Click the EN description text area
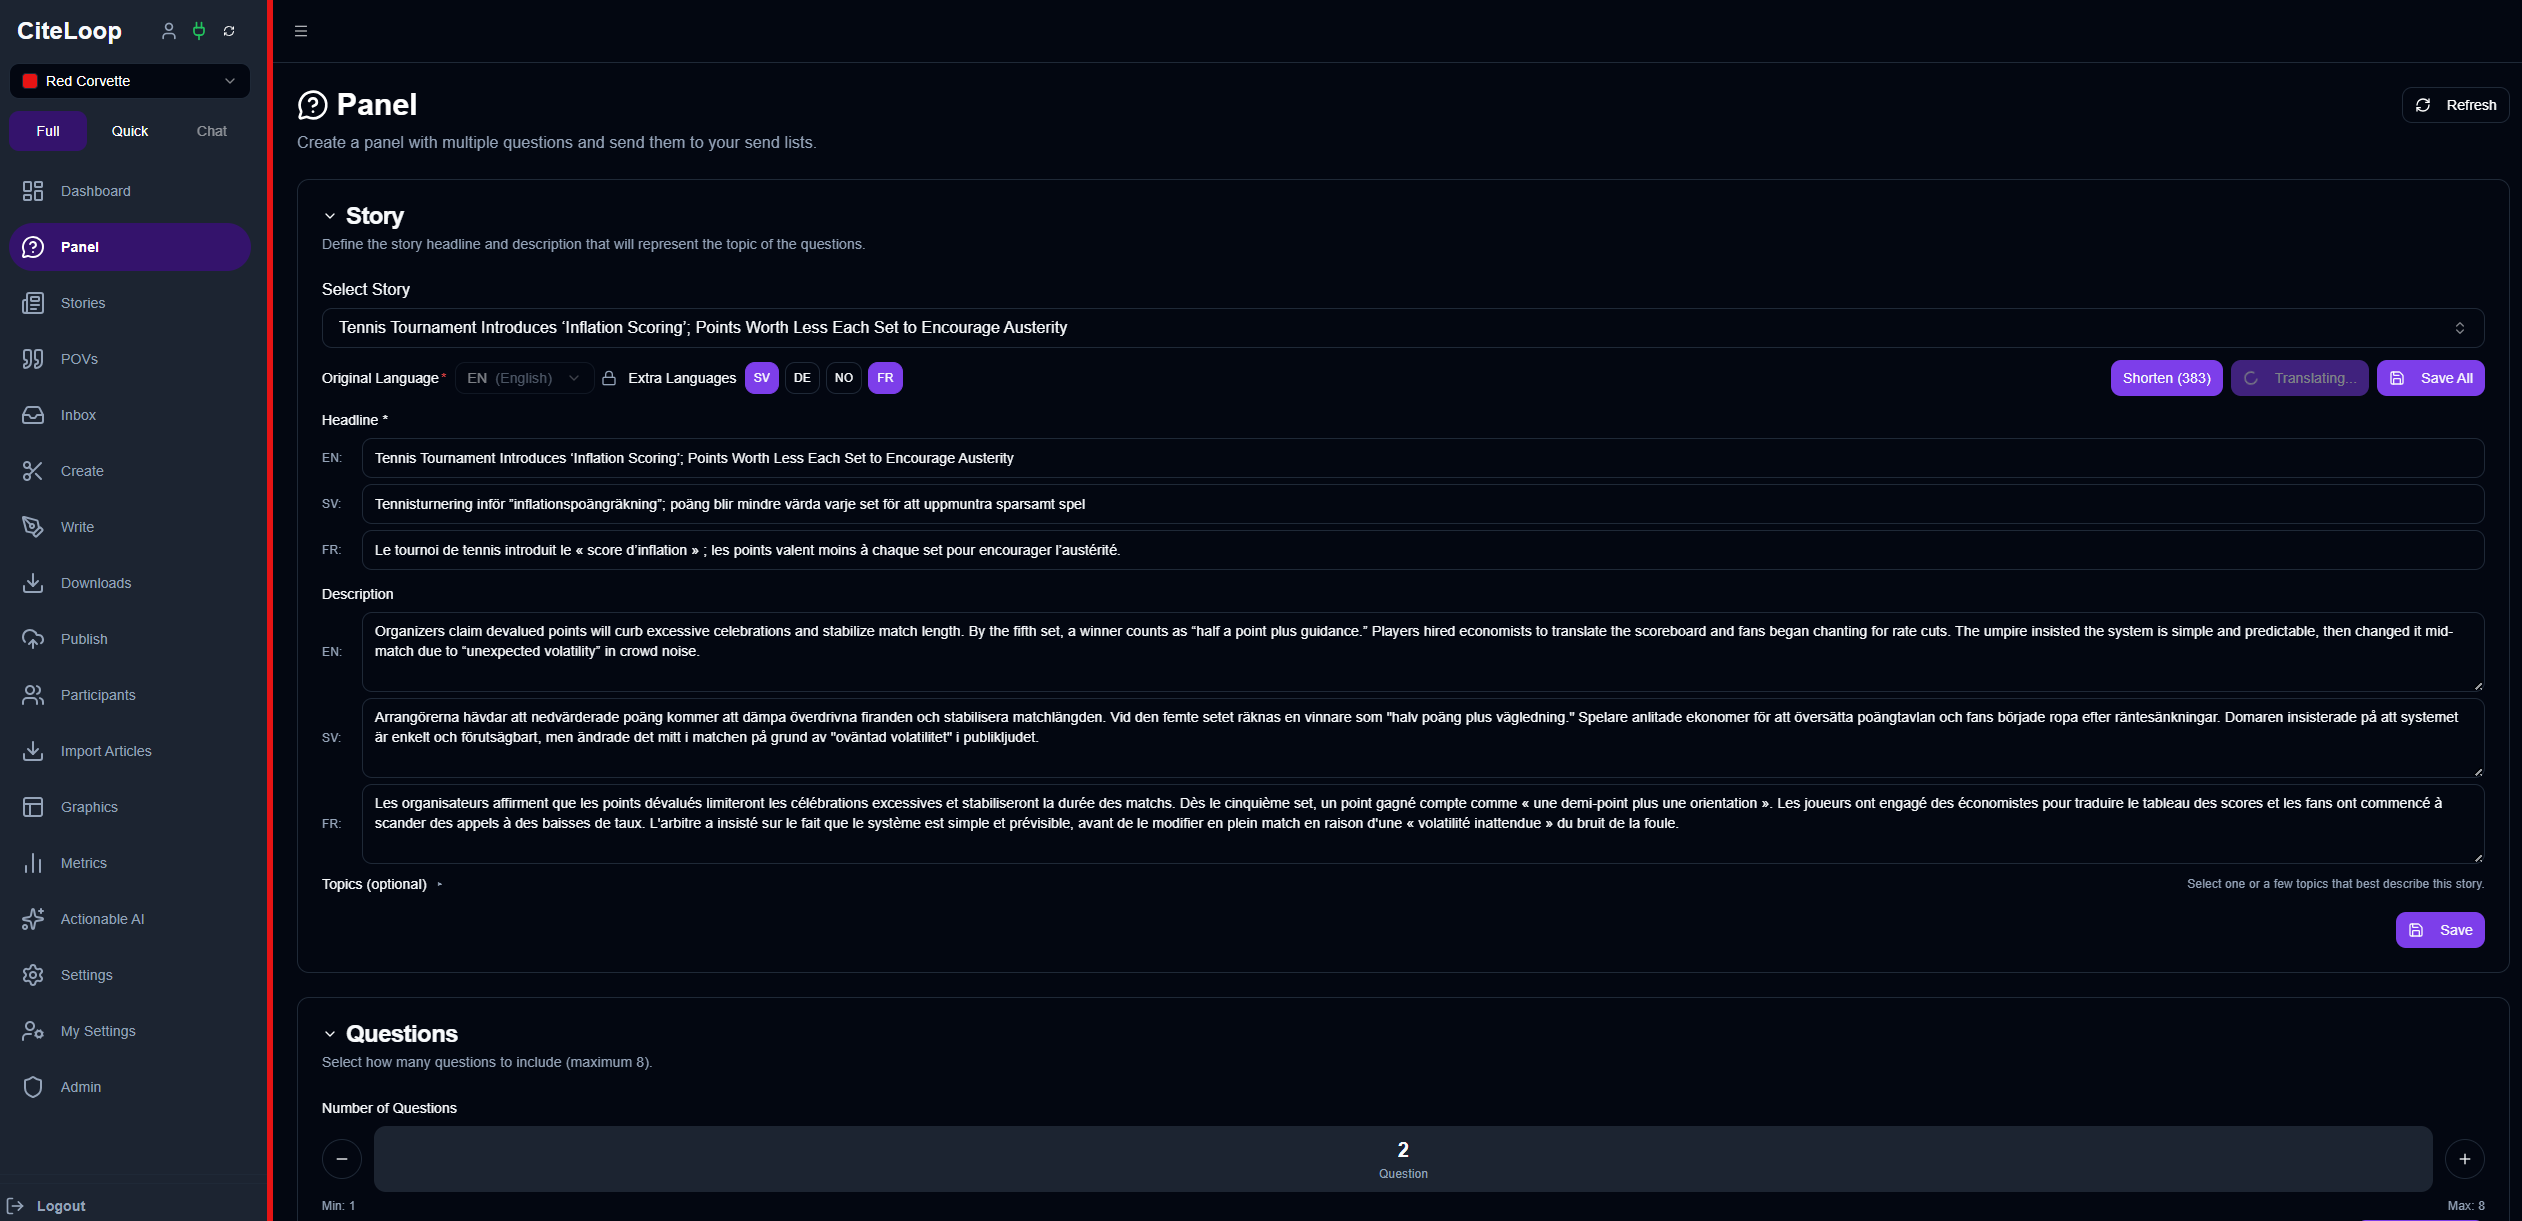 1422,652
